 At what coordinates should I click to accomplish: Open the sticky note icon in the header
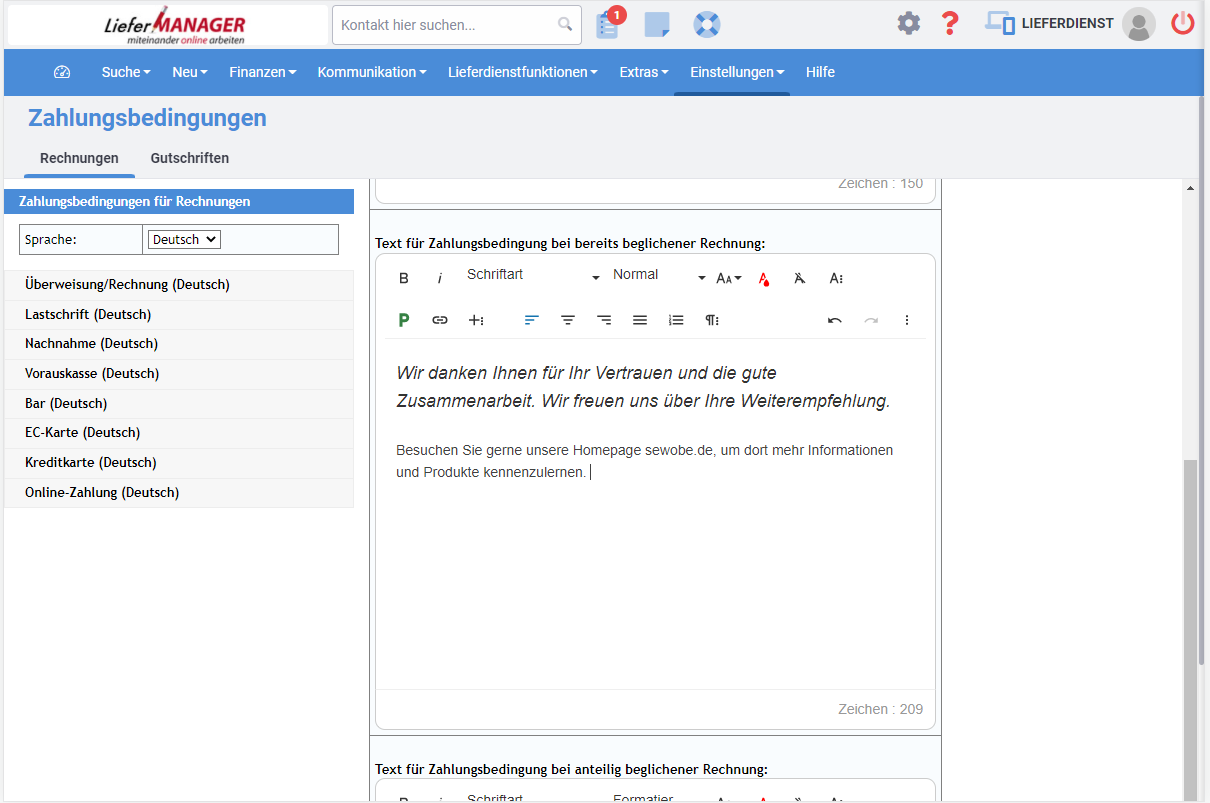pyautogui.click(x=657, y=25)
